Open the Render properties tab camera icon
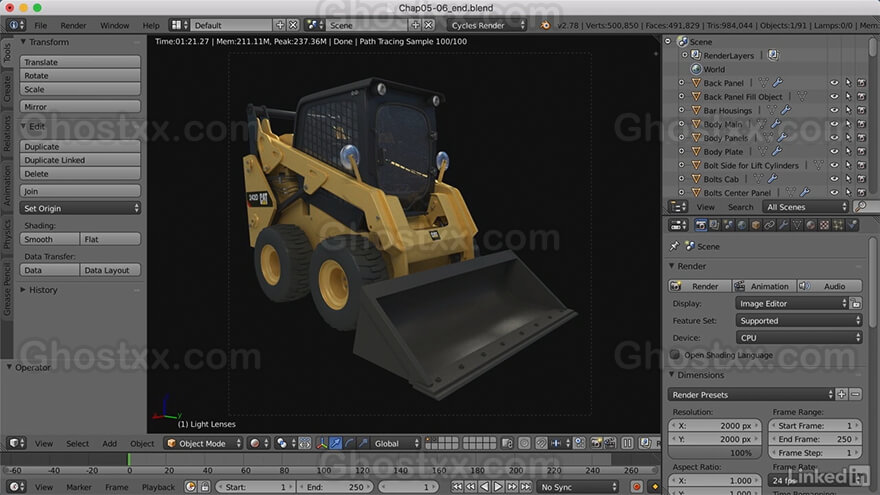The width and height of the screenshot is (880, 495). (x=701, y=225)
